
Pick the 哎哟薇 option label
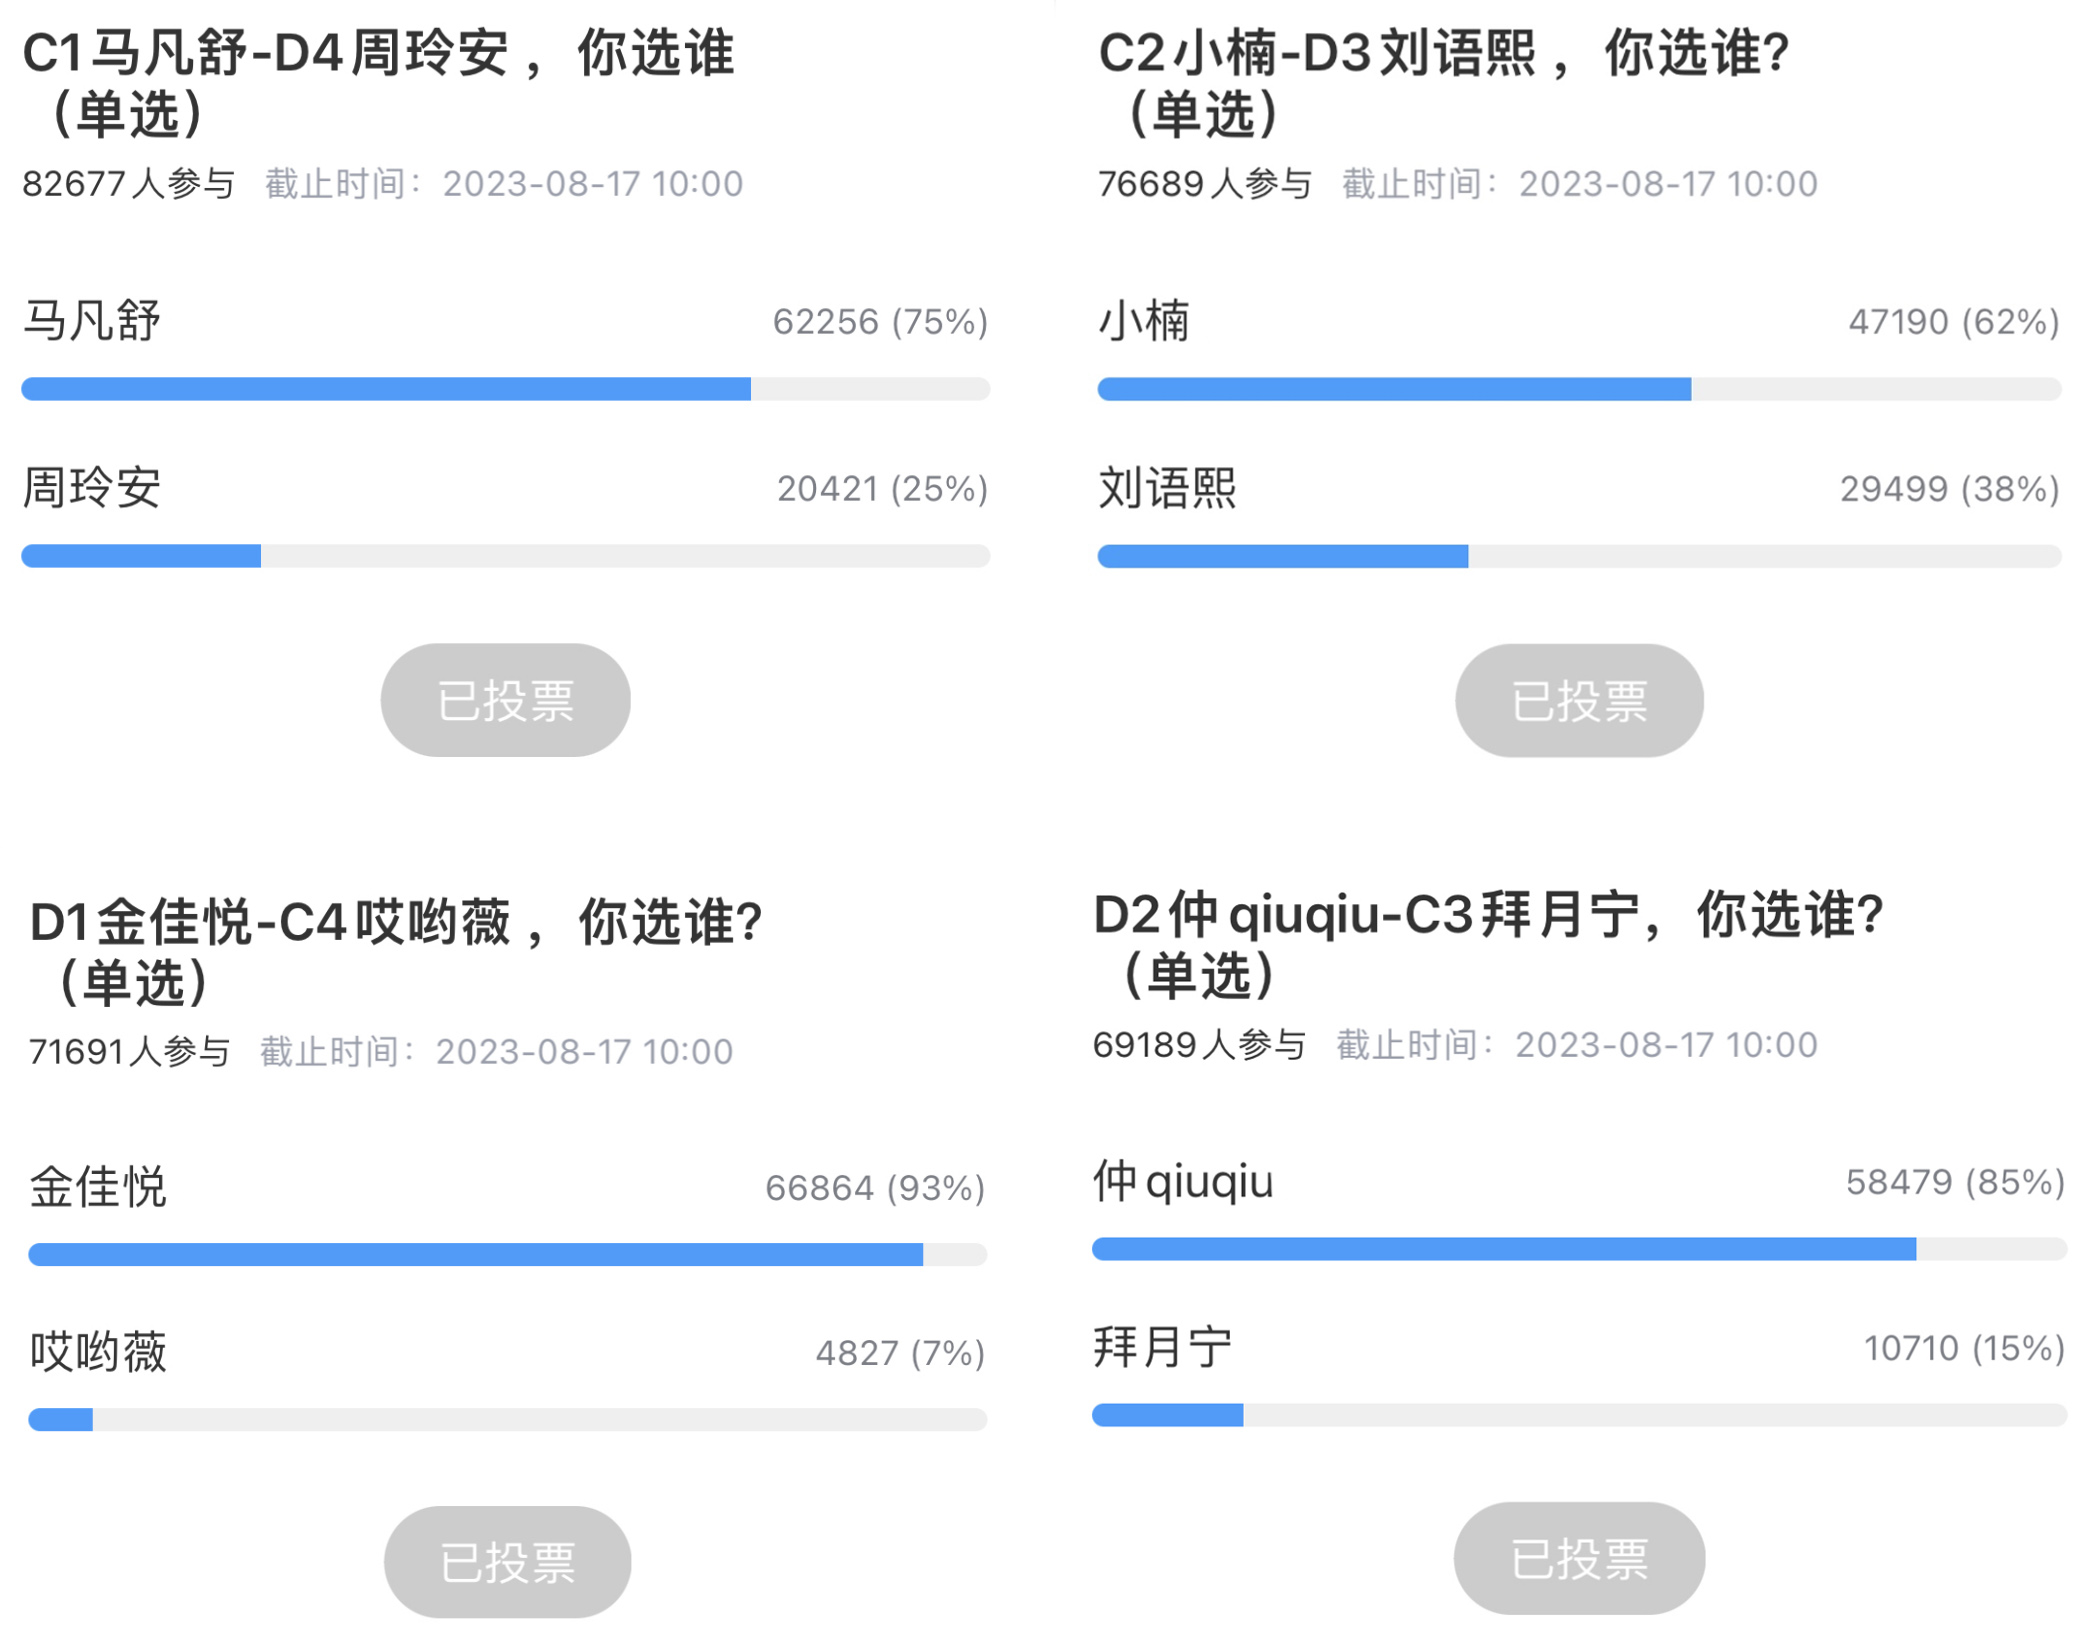click(98, 1352)
